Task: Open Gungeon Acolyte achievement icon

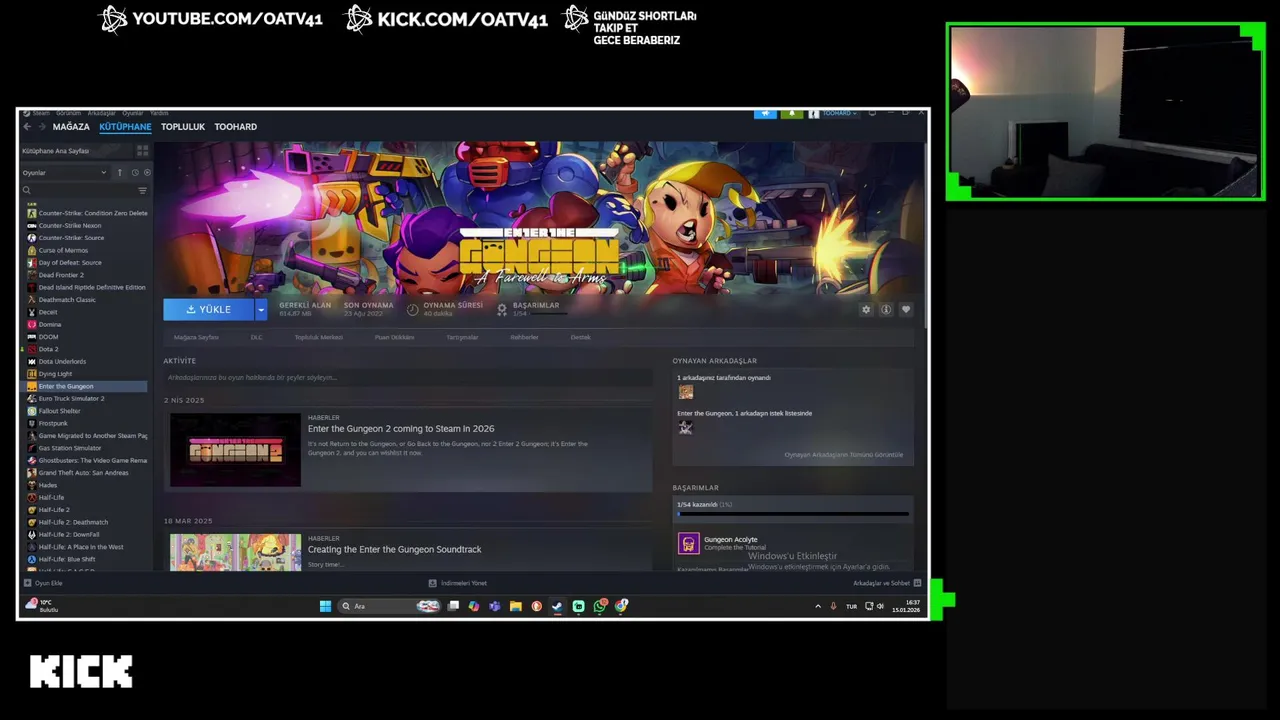Action: 688,543
